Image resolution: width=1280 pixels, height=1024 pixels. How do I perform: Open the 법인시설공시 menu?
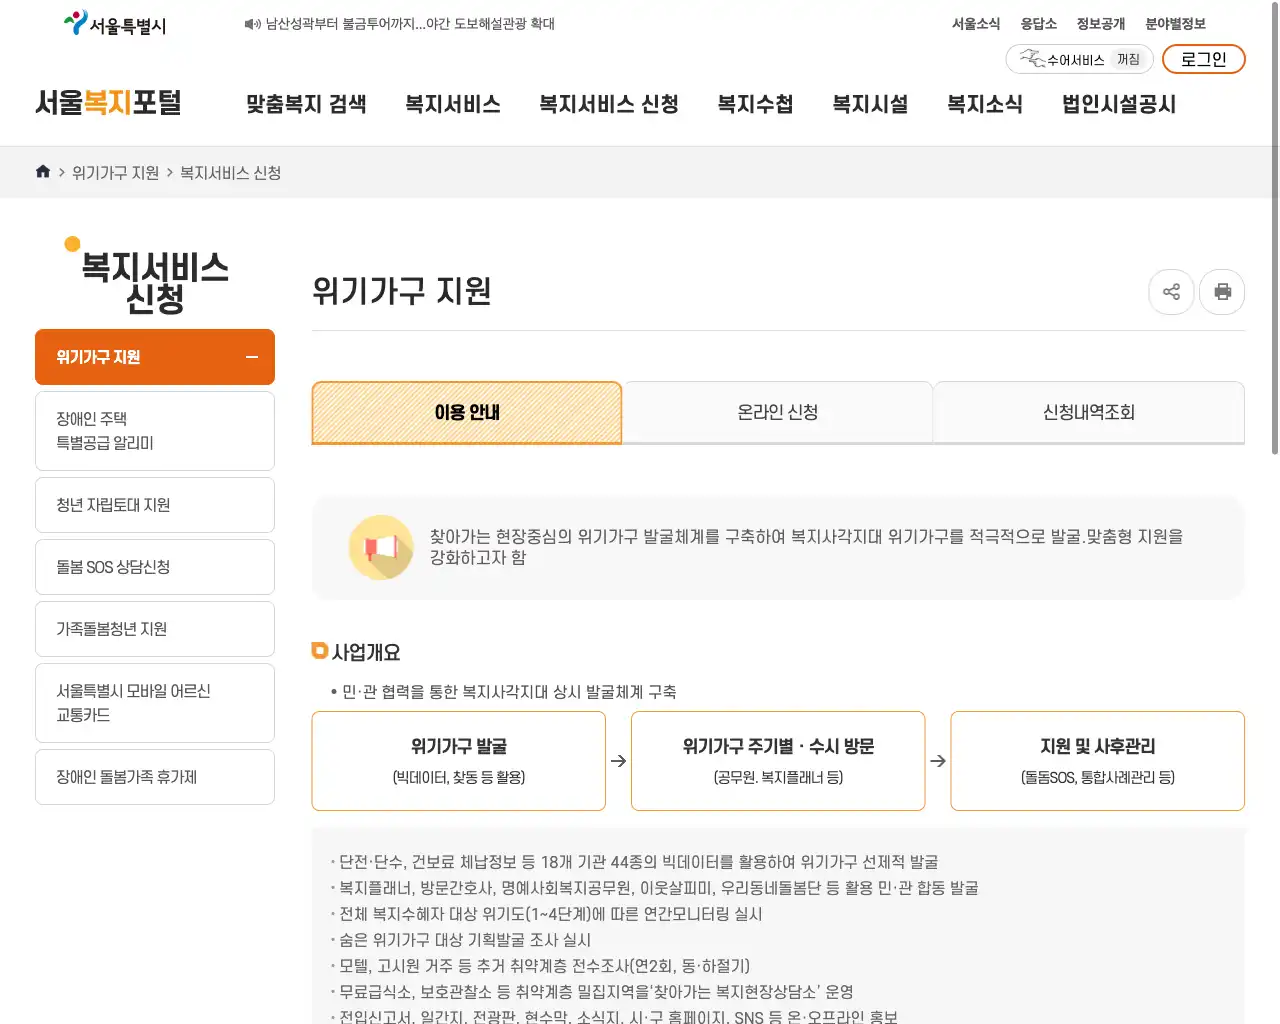[x=1119, y=104]
